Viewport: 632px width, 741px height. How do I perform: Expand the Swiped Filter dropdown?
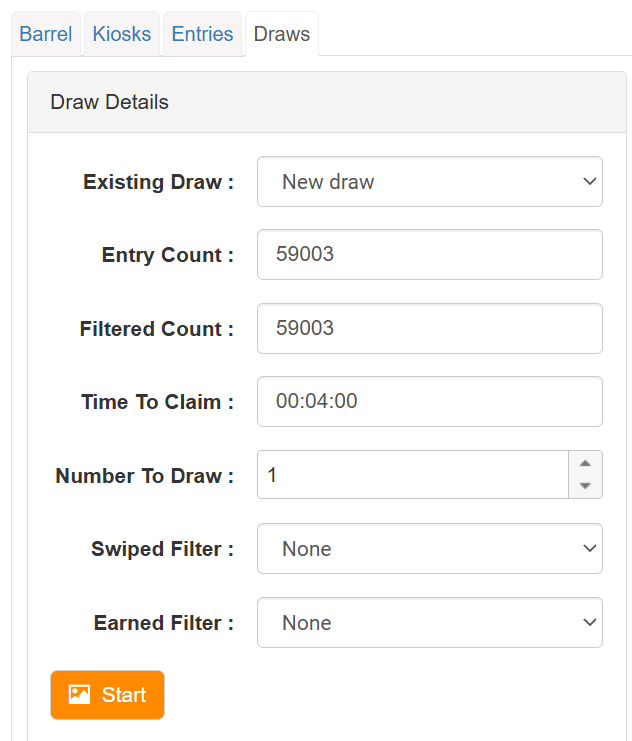coord(429,549)
